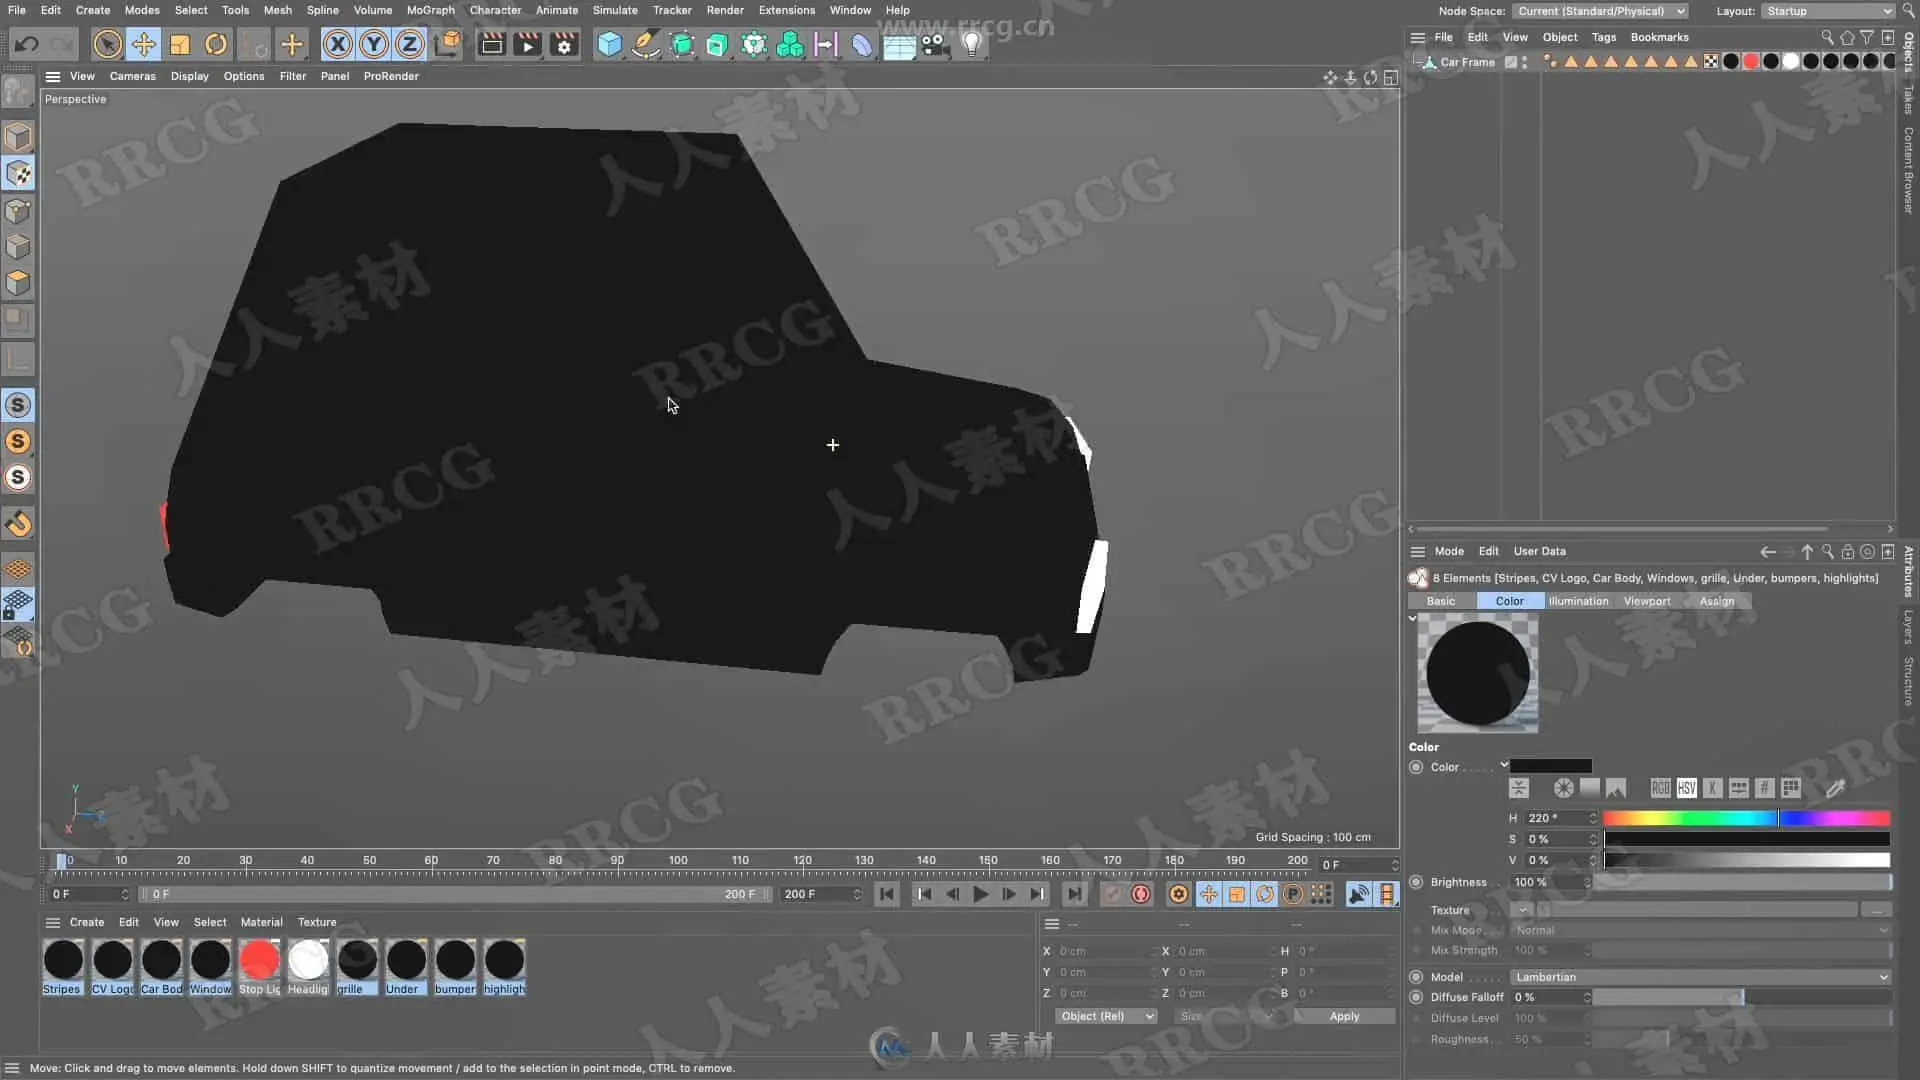Toggle the Z axis lock
This screenshot has height=1080, width=1920.
(410, 44)
